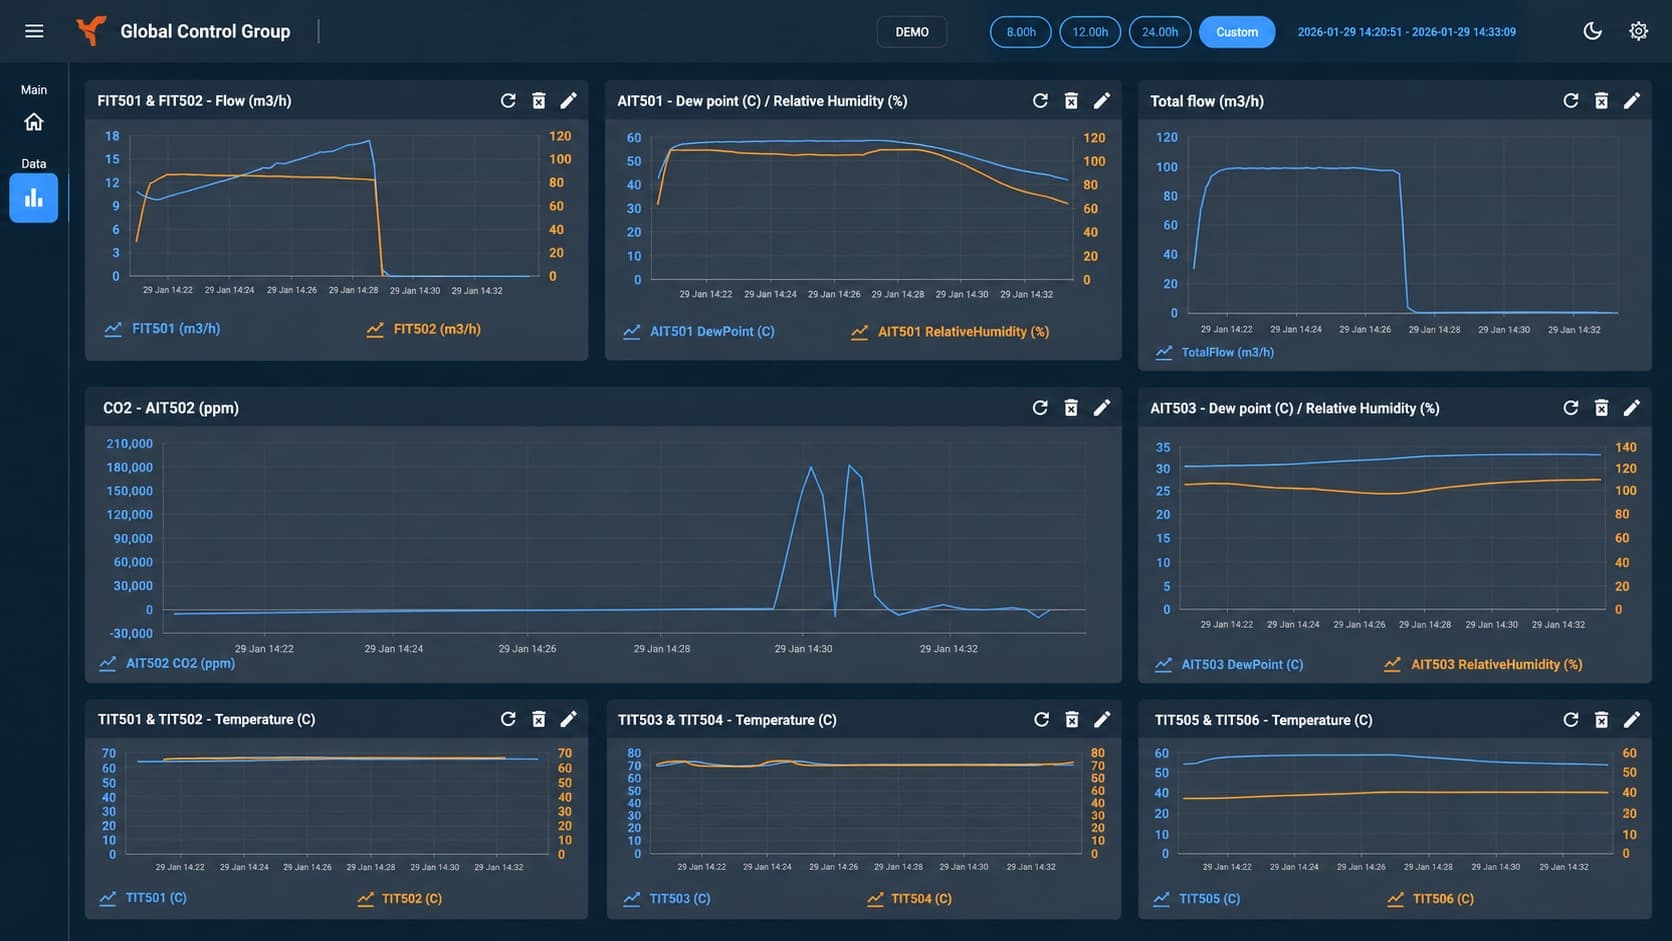Refresh the AIT501 Dew point chart
Screen dimensions: 1672x941
point(1040,100)
